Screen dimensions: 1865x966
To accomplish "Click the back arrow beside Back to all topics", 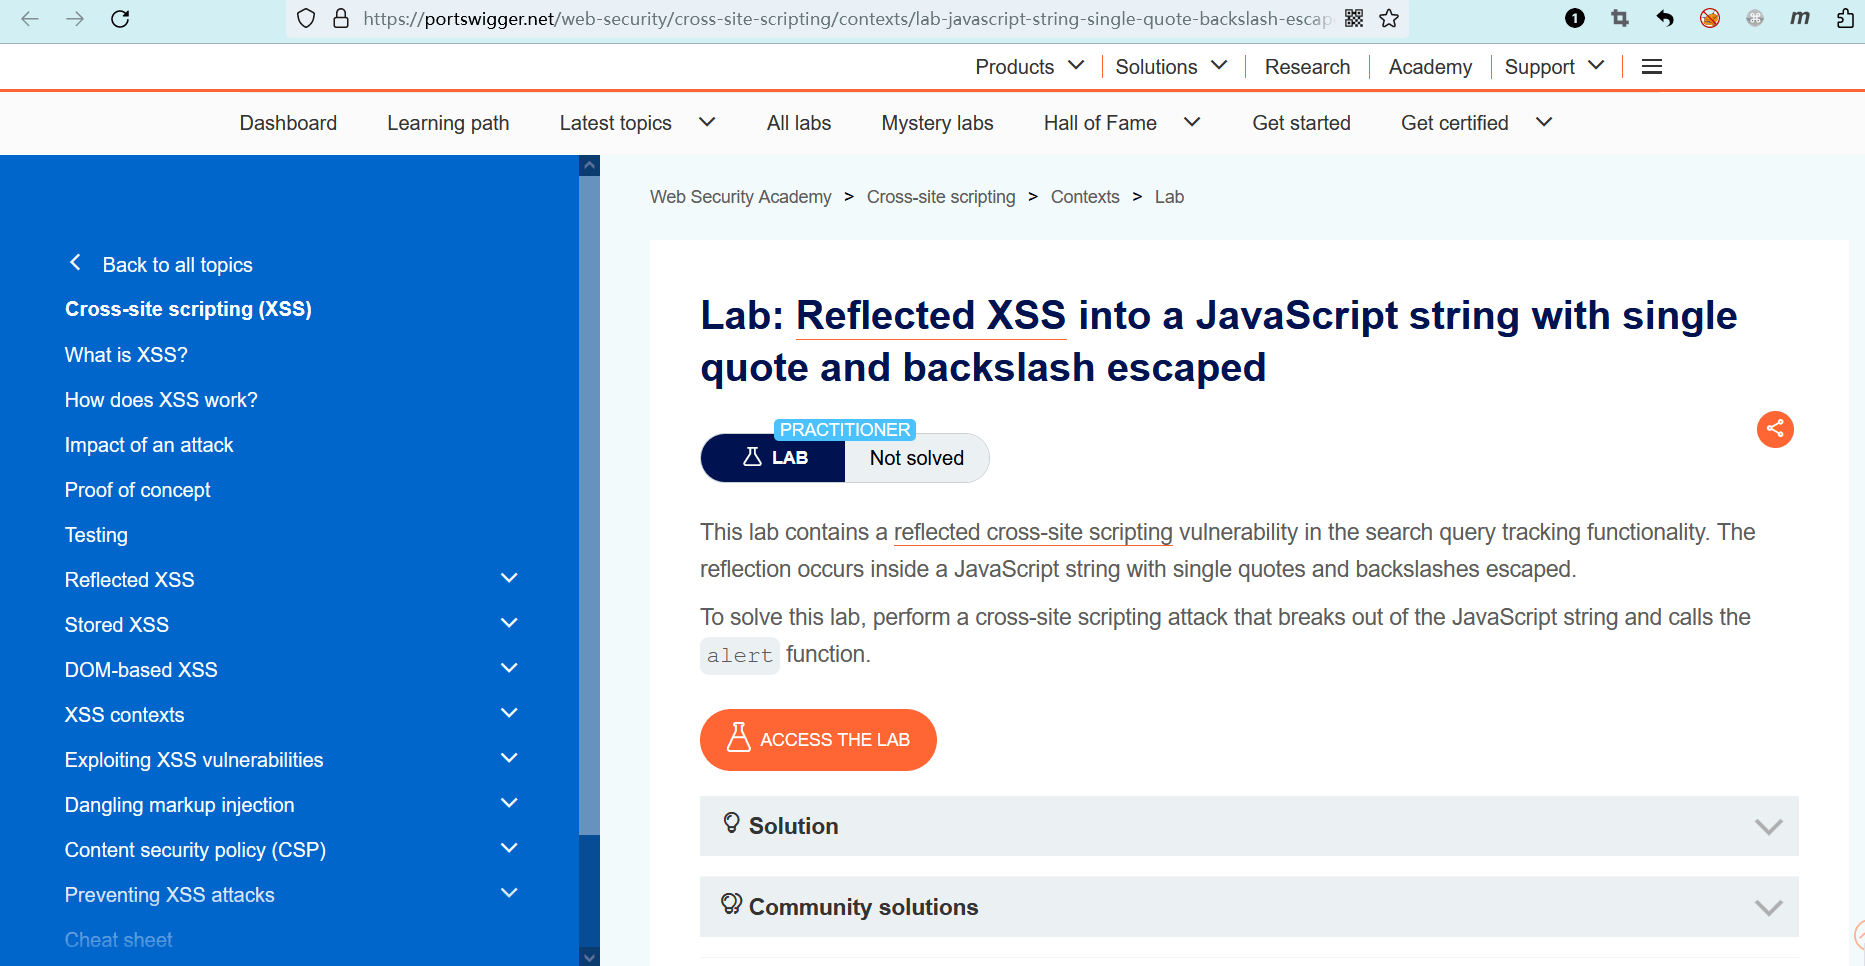I will pyautogui.click(x=75, y=263).
